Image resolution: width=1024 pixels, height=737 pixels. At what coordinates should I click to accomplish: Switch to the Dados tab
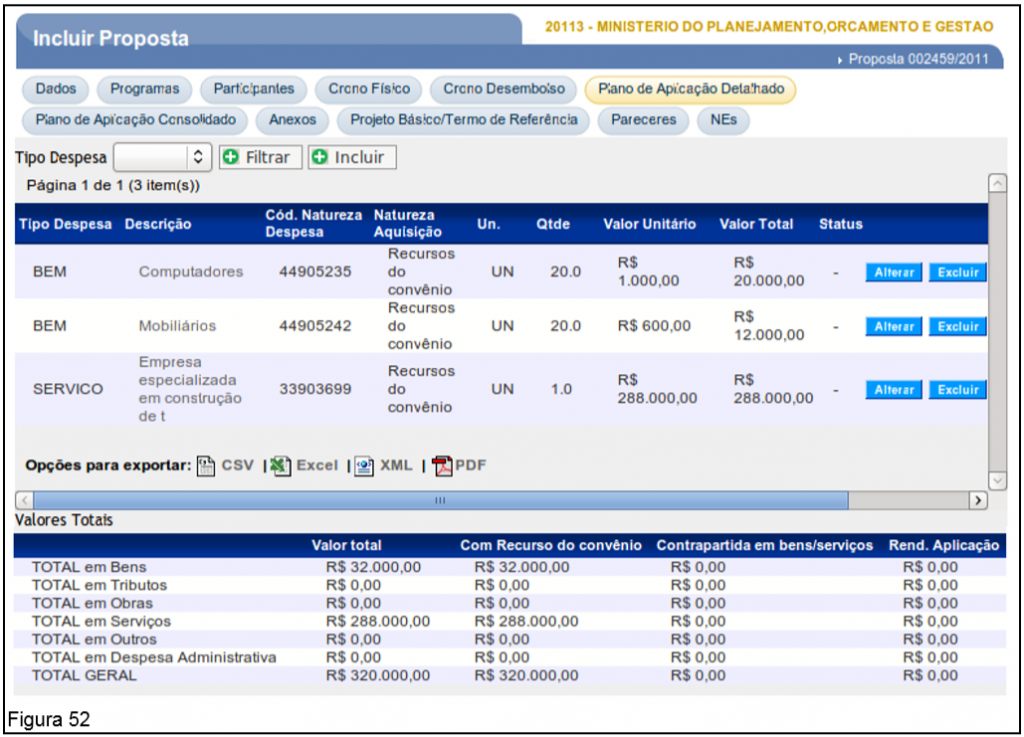pyautogui.click(x=55, y=89)
